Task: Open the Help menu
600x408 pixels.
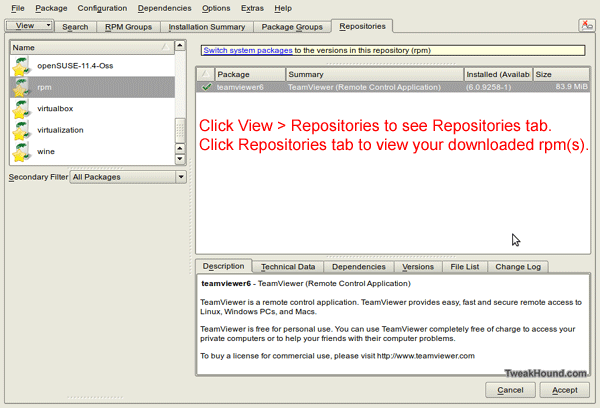Action: point(283,8)
